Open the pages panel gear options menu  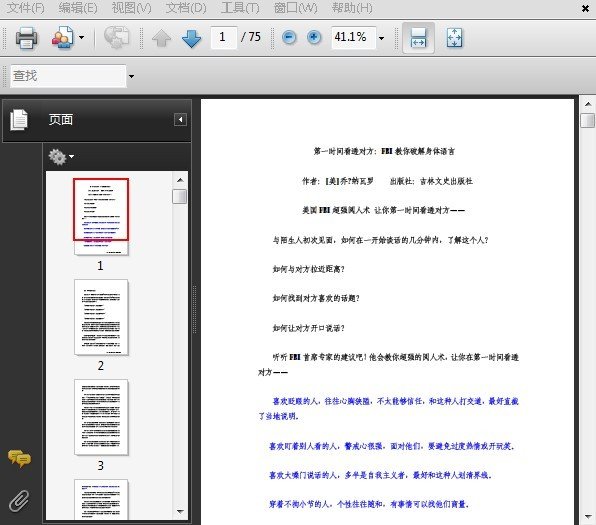(x=61, y=157)
